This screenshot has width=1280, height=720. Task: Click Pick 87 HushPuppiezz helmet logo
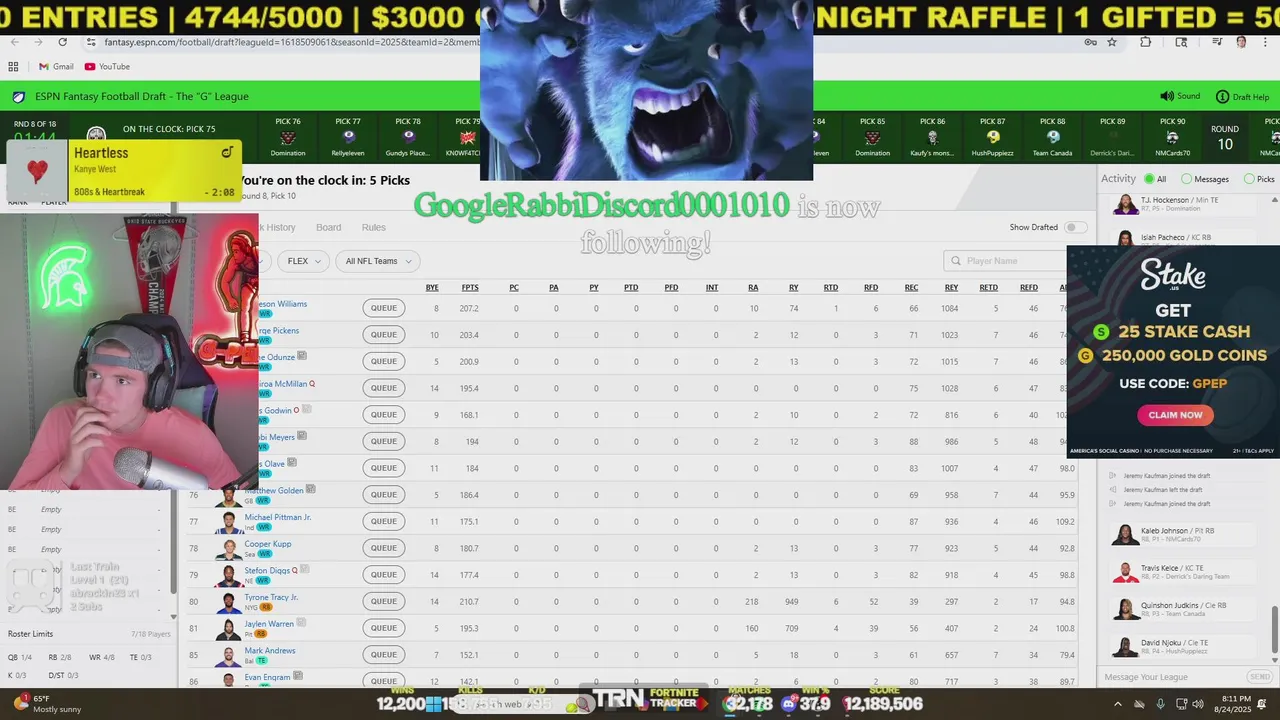(992, 137)
